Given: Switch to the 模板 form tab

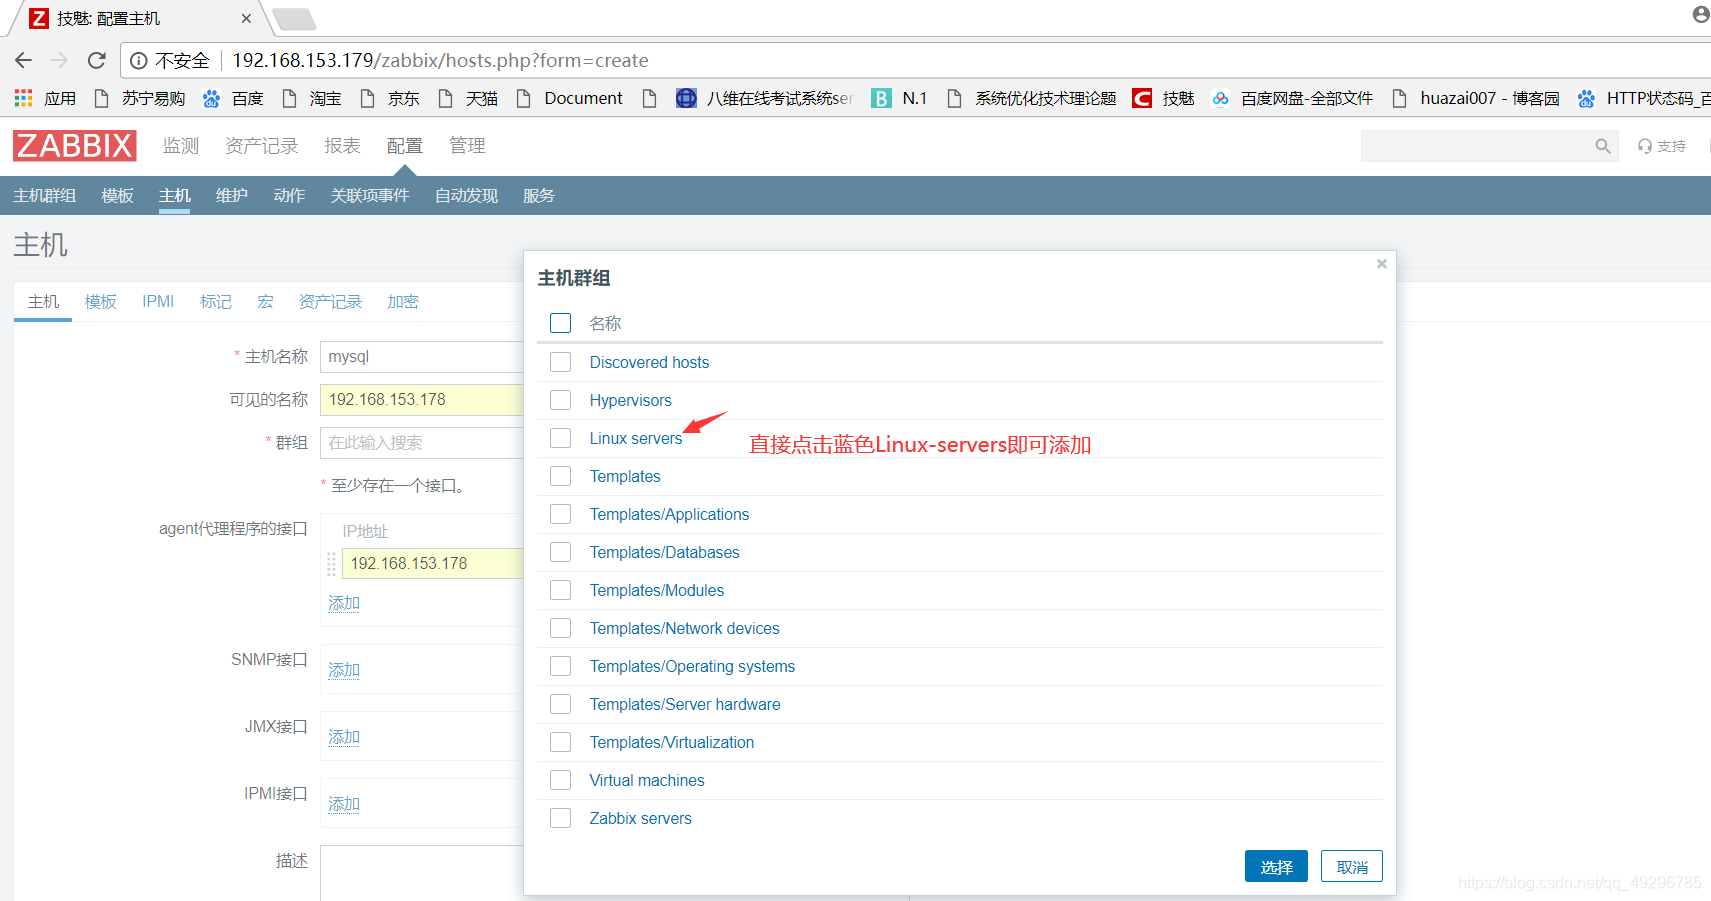Looking at the screenshot, I should click(101, 302).
